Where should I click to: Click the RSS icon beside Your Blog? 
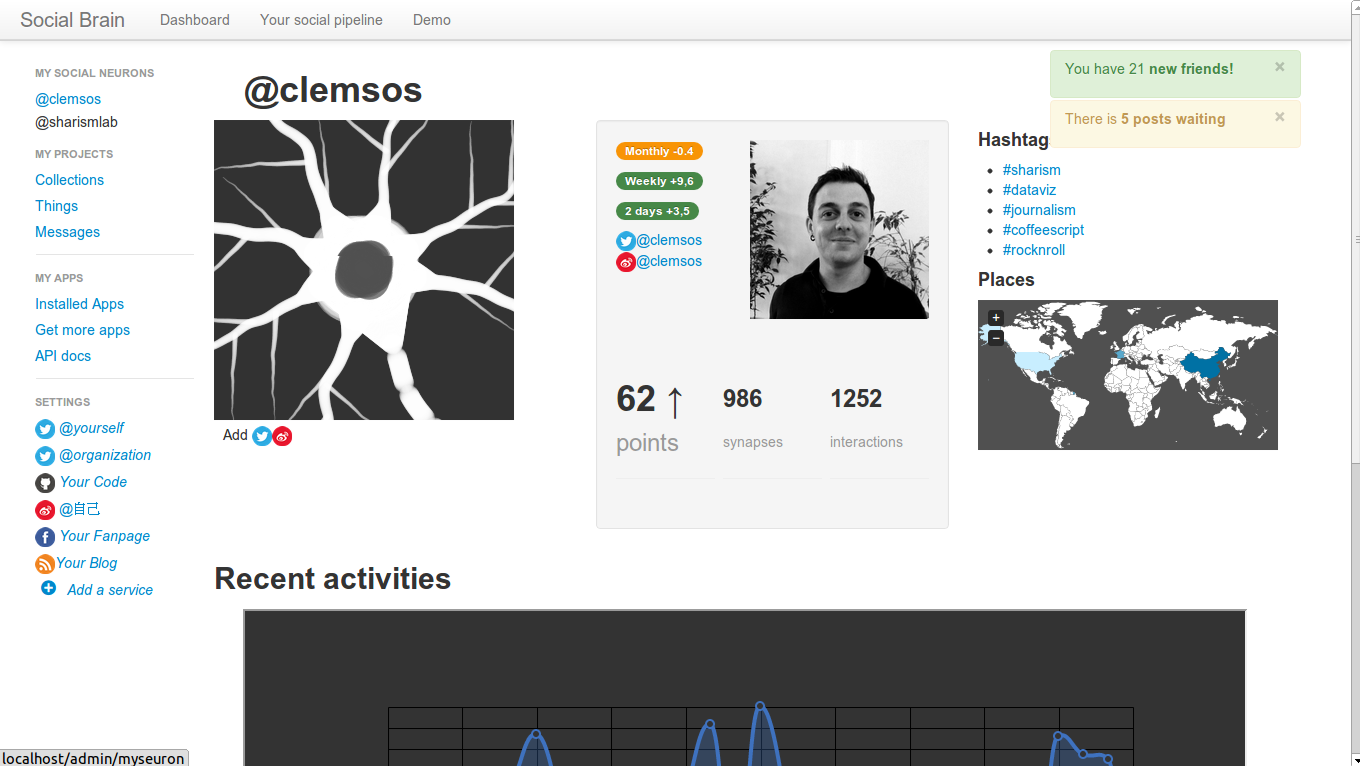point(45,564)
